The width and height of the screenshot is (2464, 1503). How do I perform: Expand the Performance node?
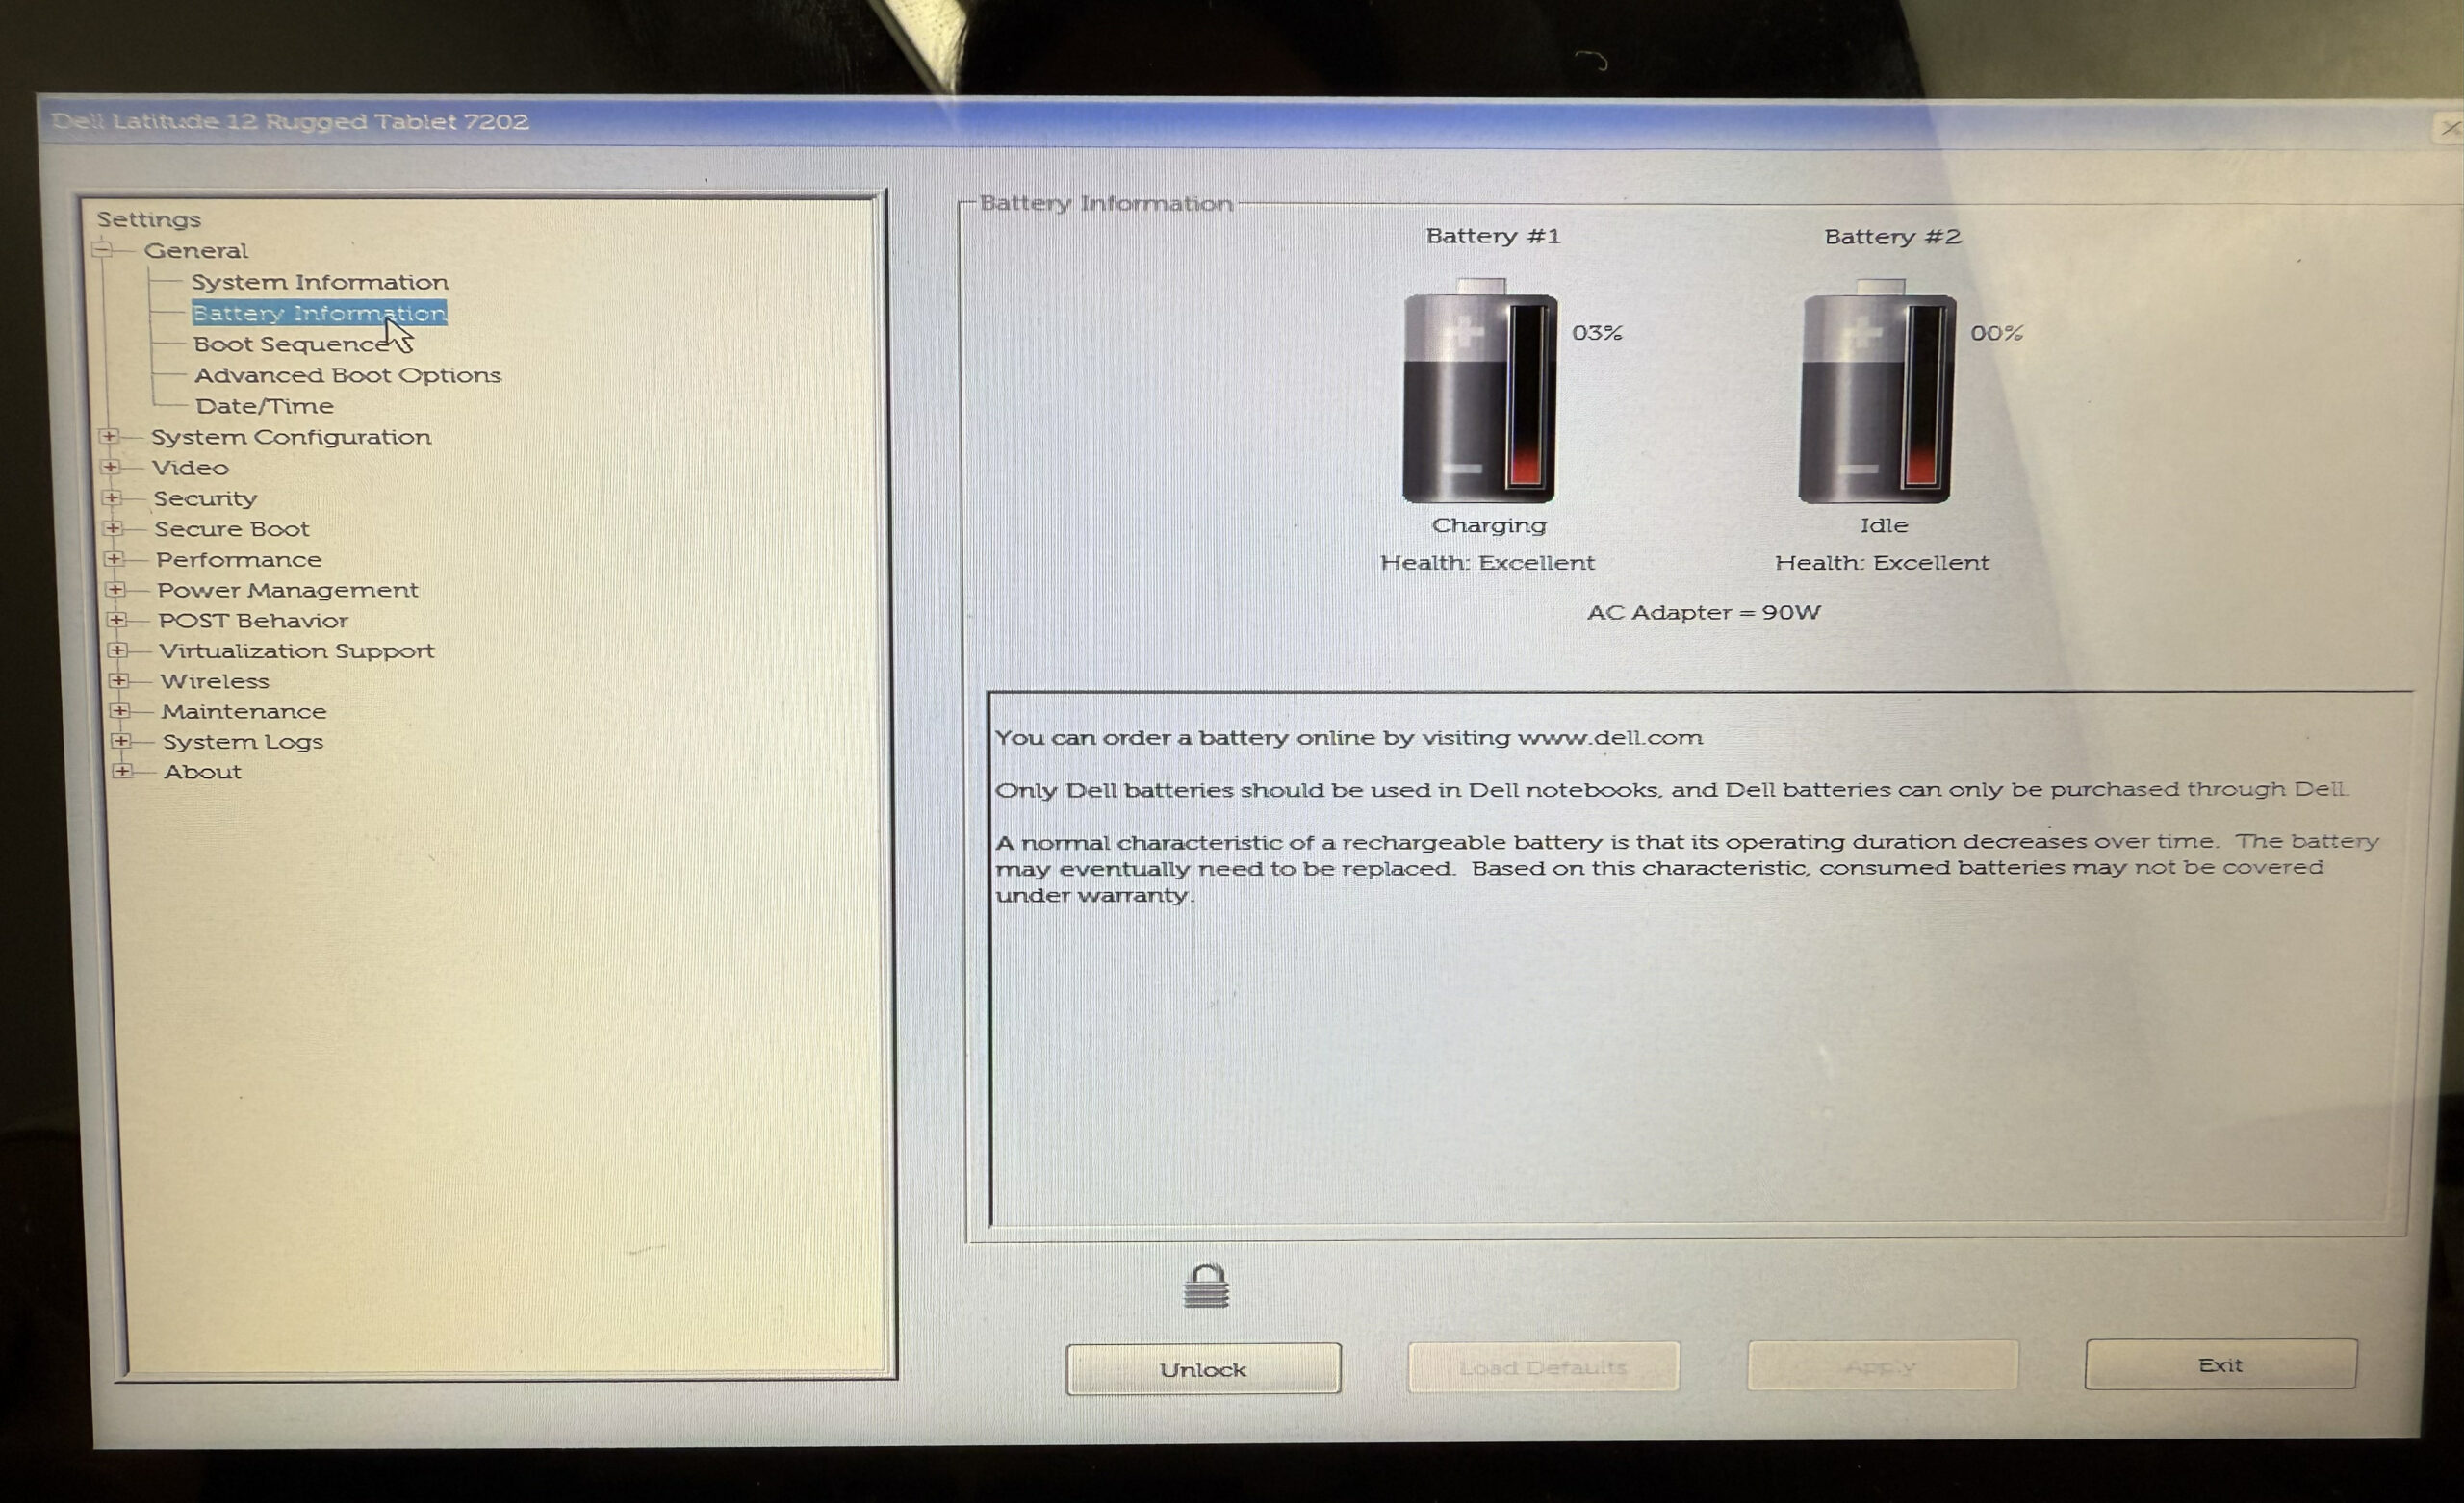click(x=113, y=559)
